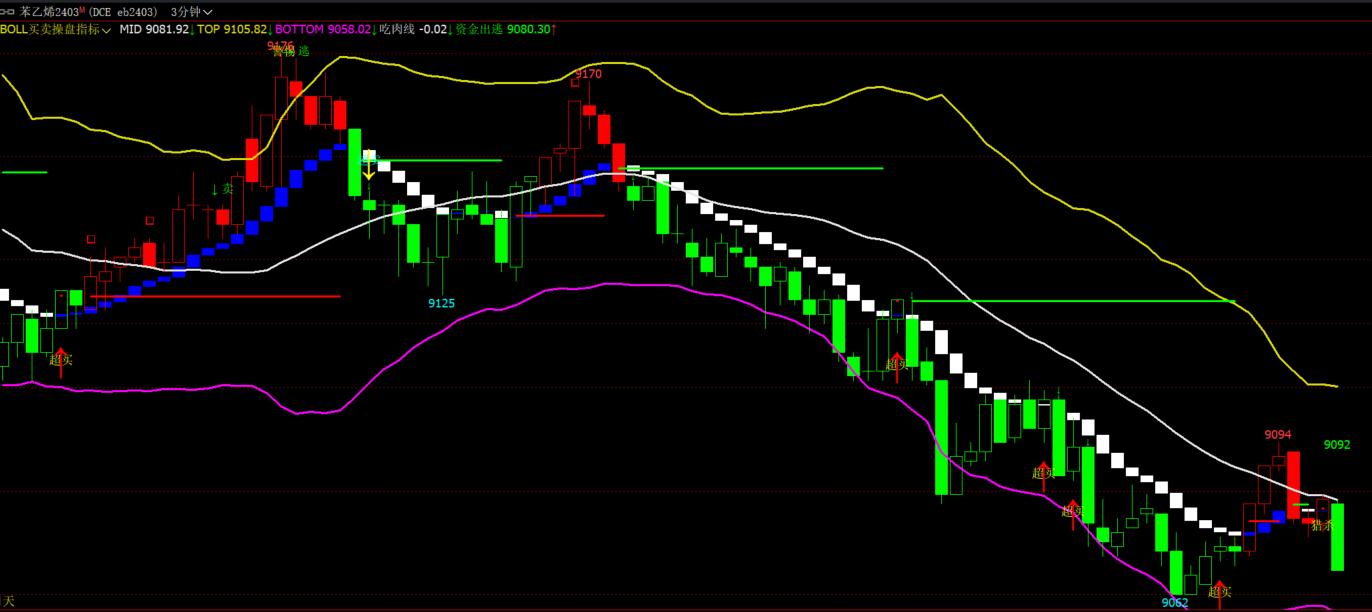Click the 天 label at bottom left
Viewport: 1372px width, 612px height.
[9, 601]
